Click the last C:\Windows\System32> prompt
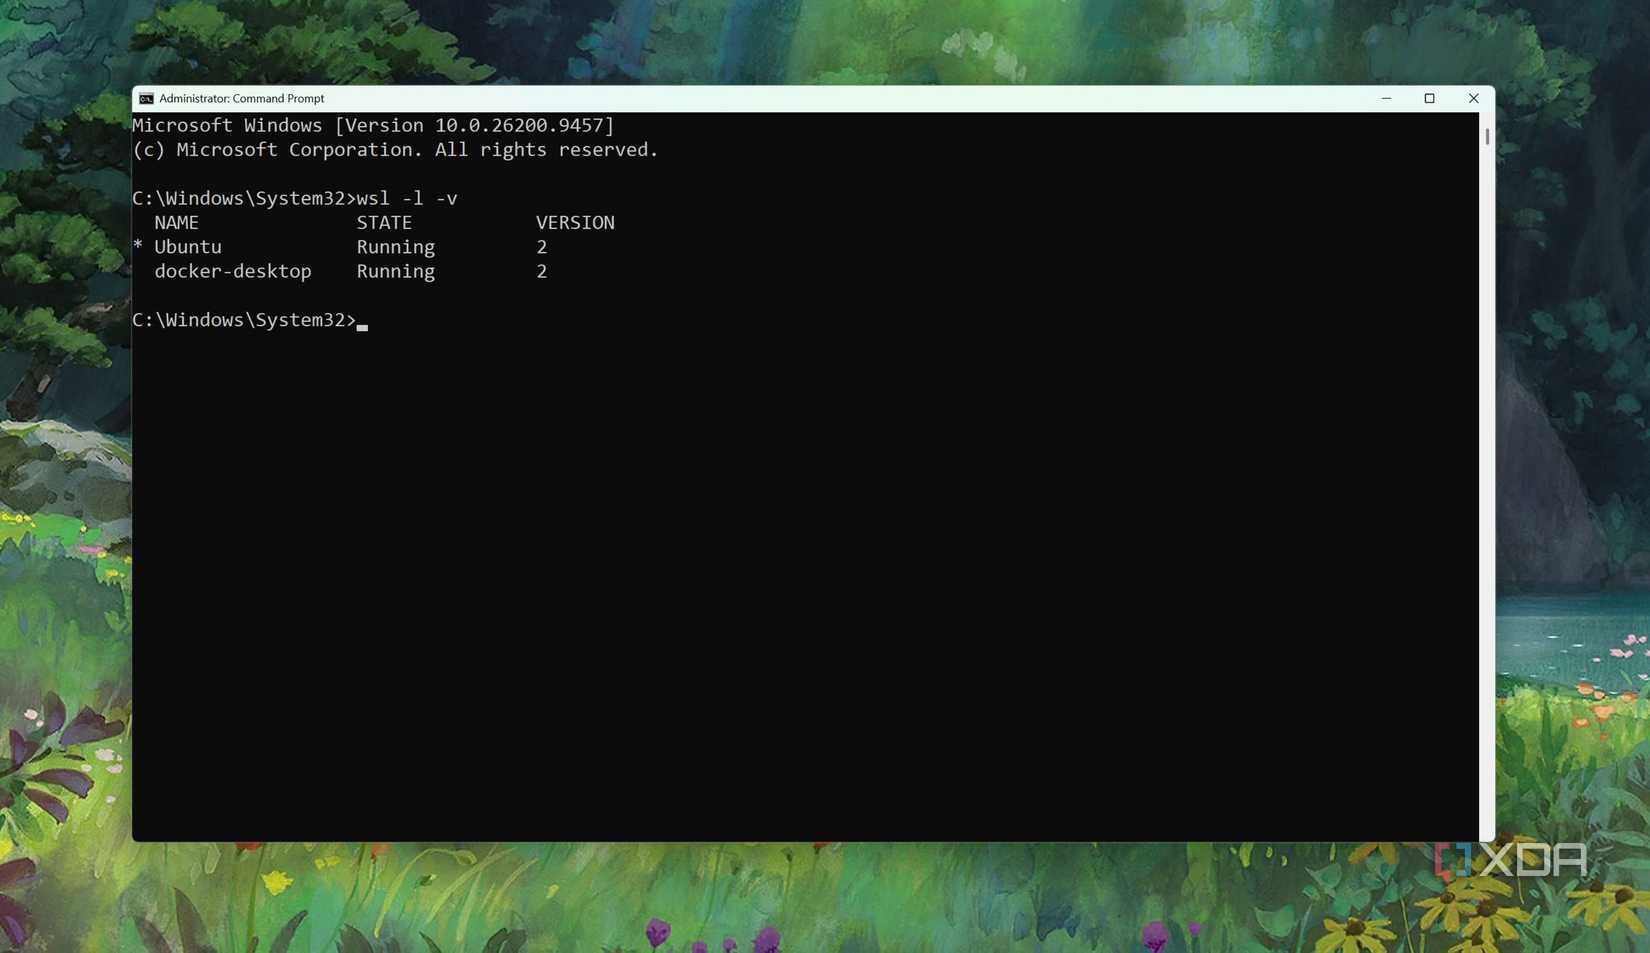The height and width of the screenshot is (953, 1650). click(244, 320)
